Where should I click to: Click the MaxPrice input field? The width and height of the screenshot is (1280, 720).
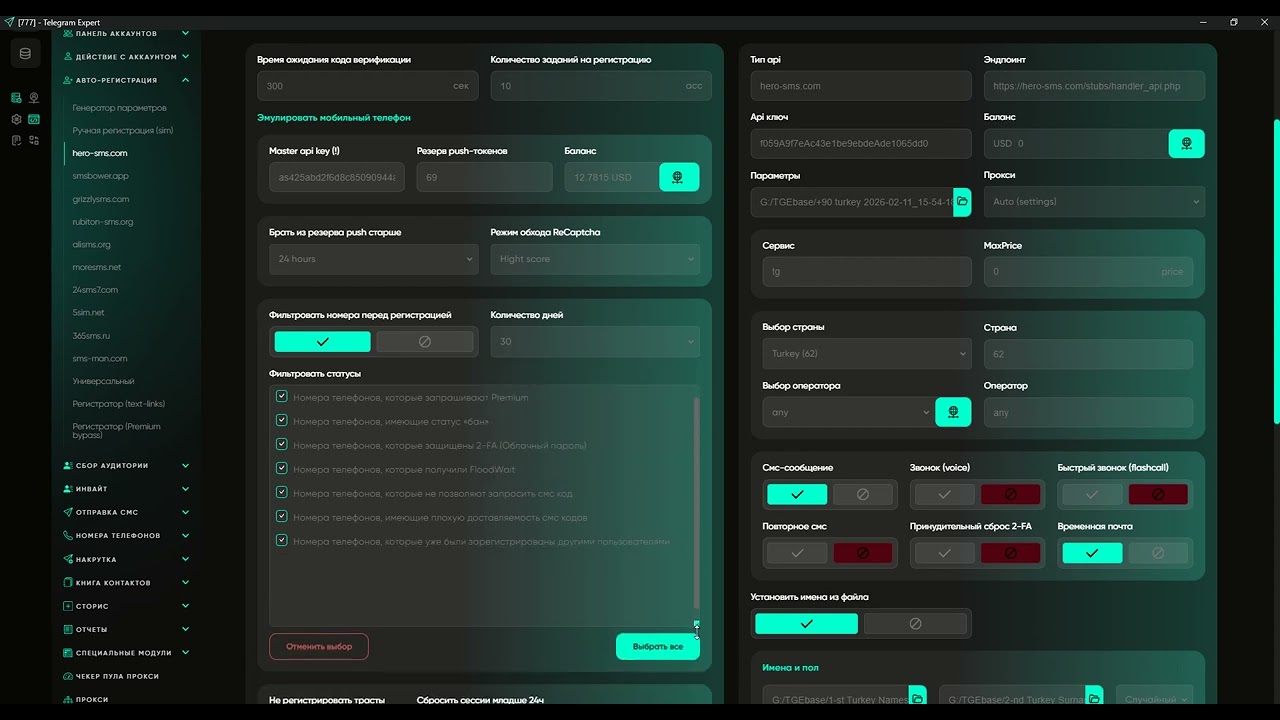point(1088,271)
